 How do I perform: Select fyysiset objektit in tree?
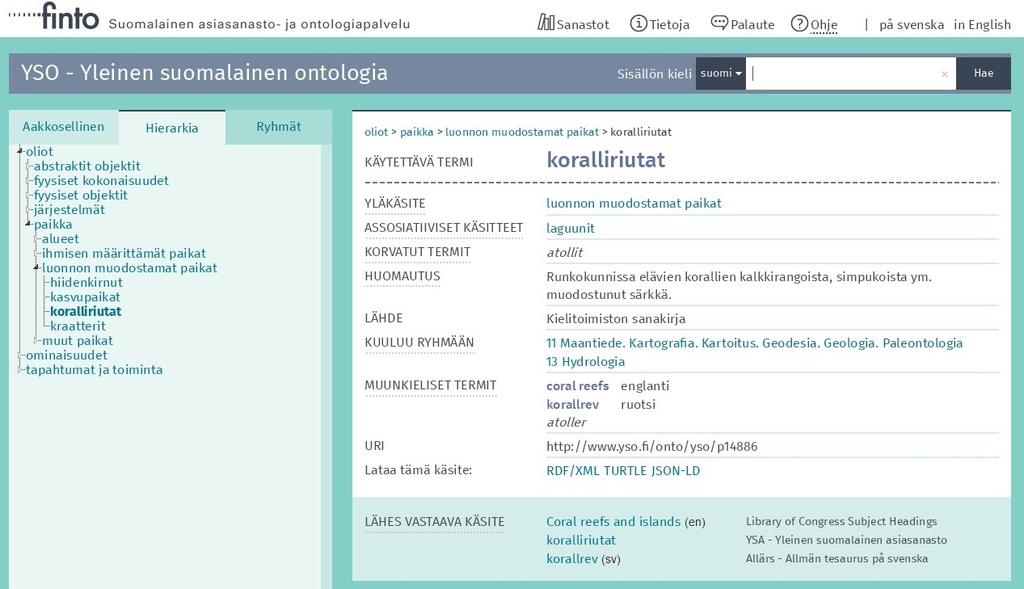[x=81, y=195]
